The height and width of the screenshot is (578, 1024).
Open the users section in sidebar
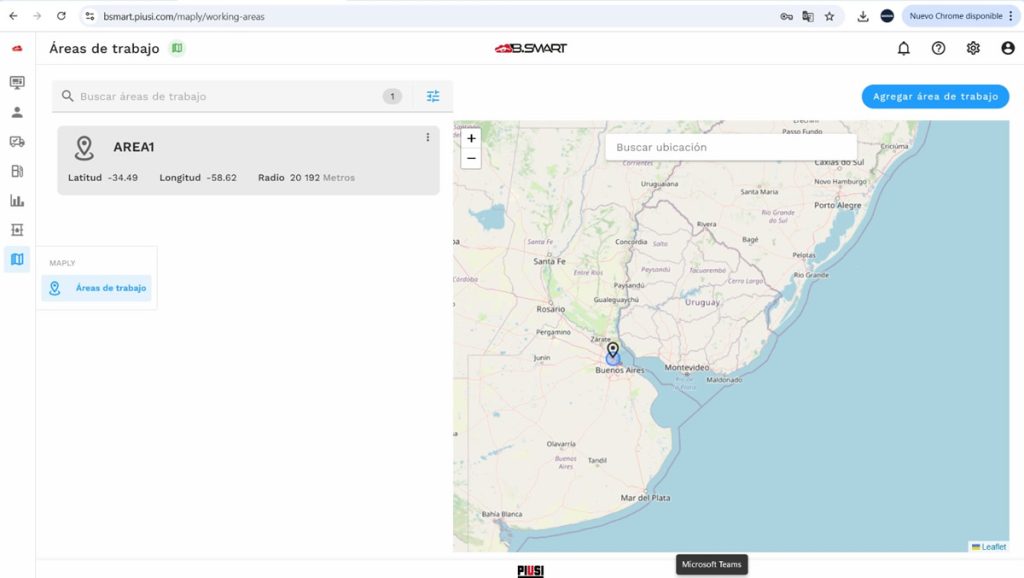click(17, 112)
